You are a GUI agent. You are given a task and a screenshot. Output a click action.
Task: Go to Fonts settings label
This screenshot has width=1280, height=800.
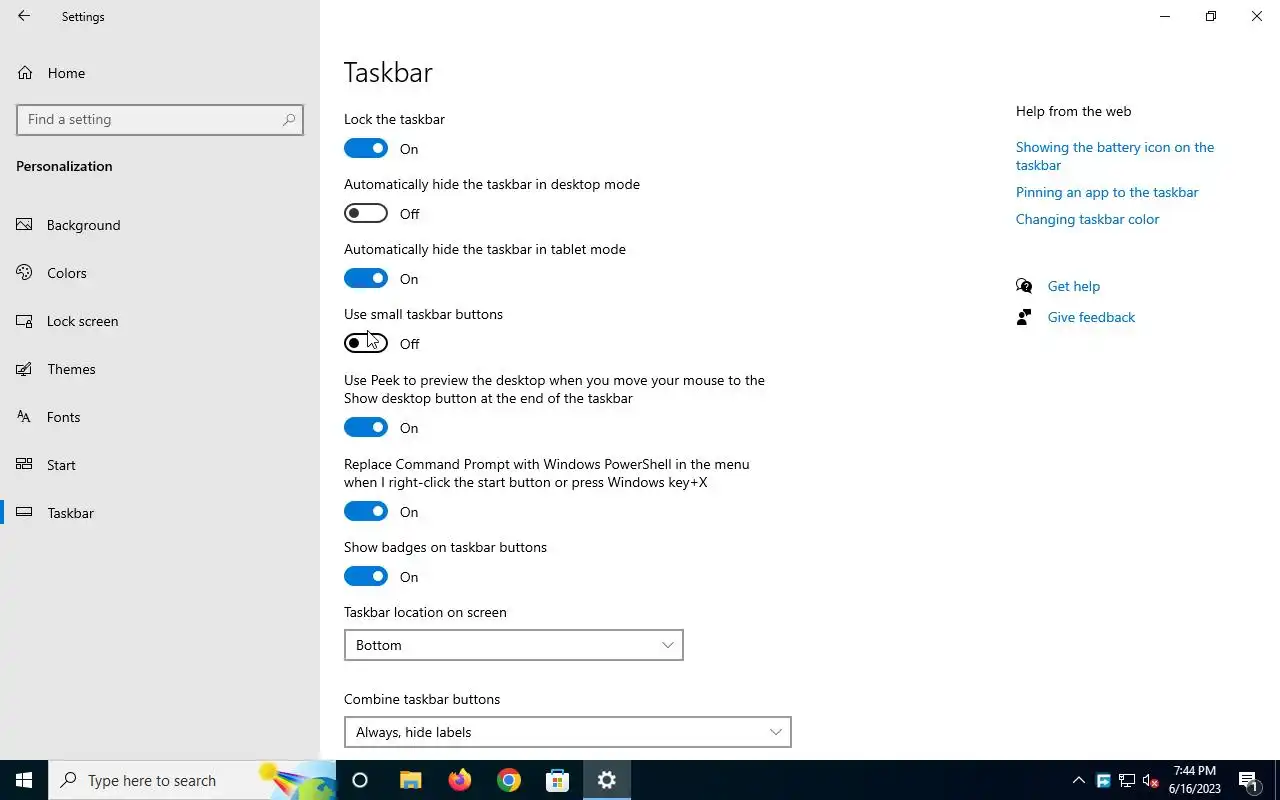coord(63,417)
